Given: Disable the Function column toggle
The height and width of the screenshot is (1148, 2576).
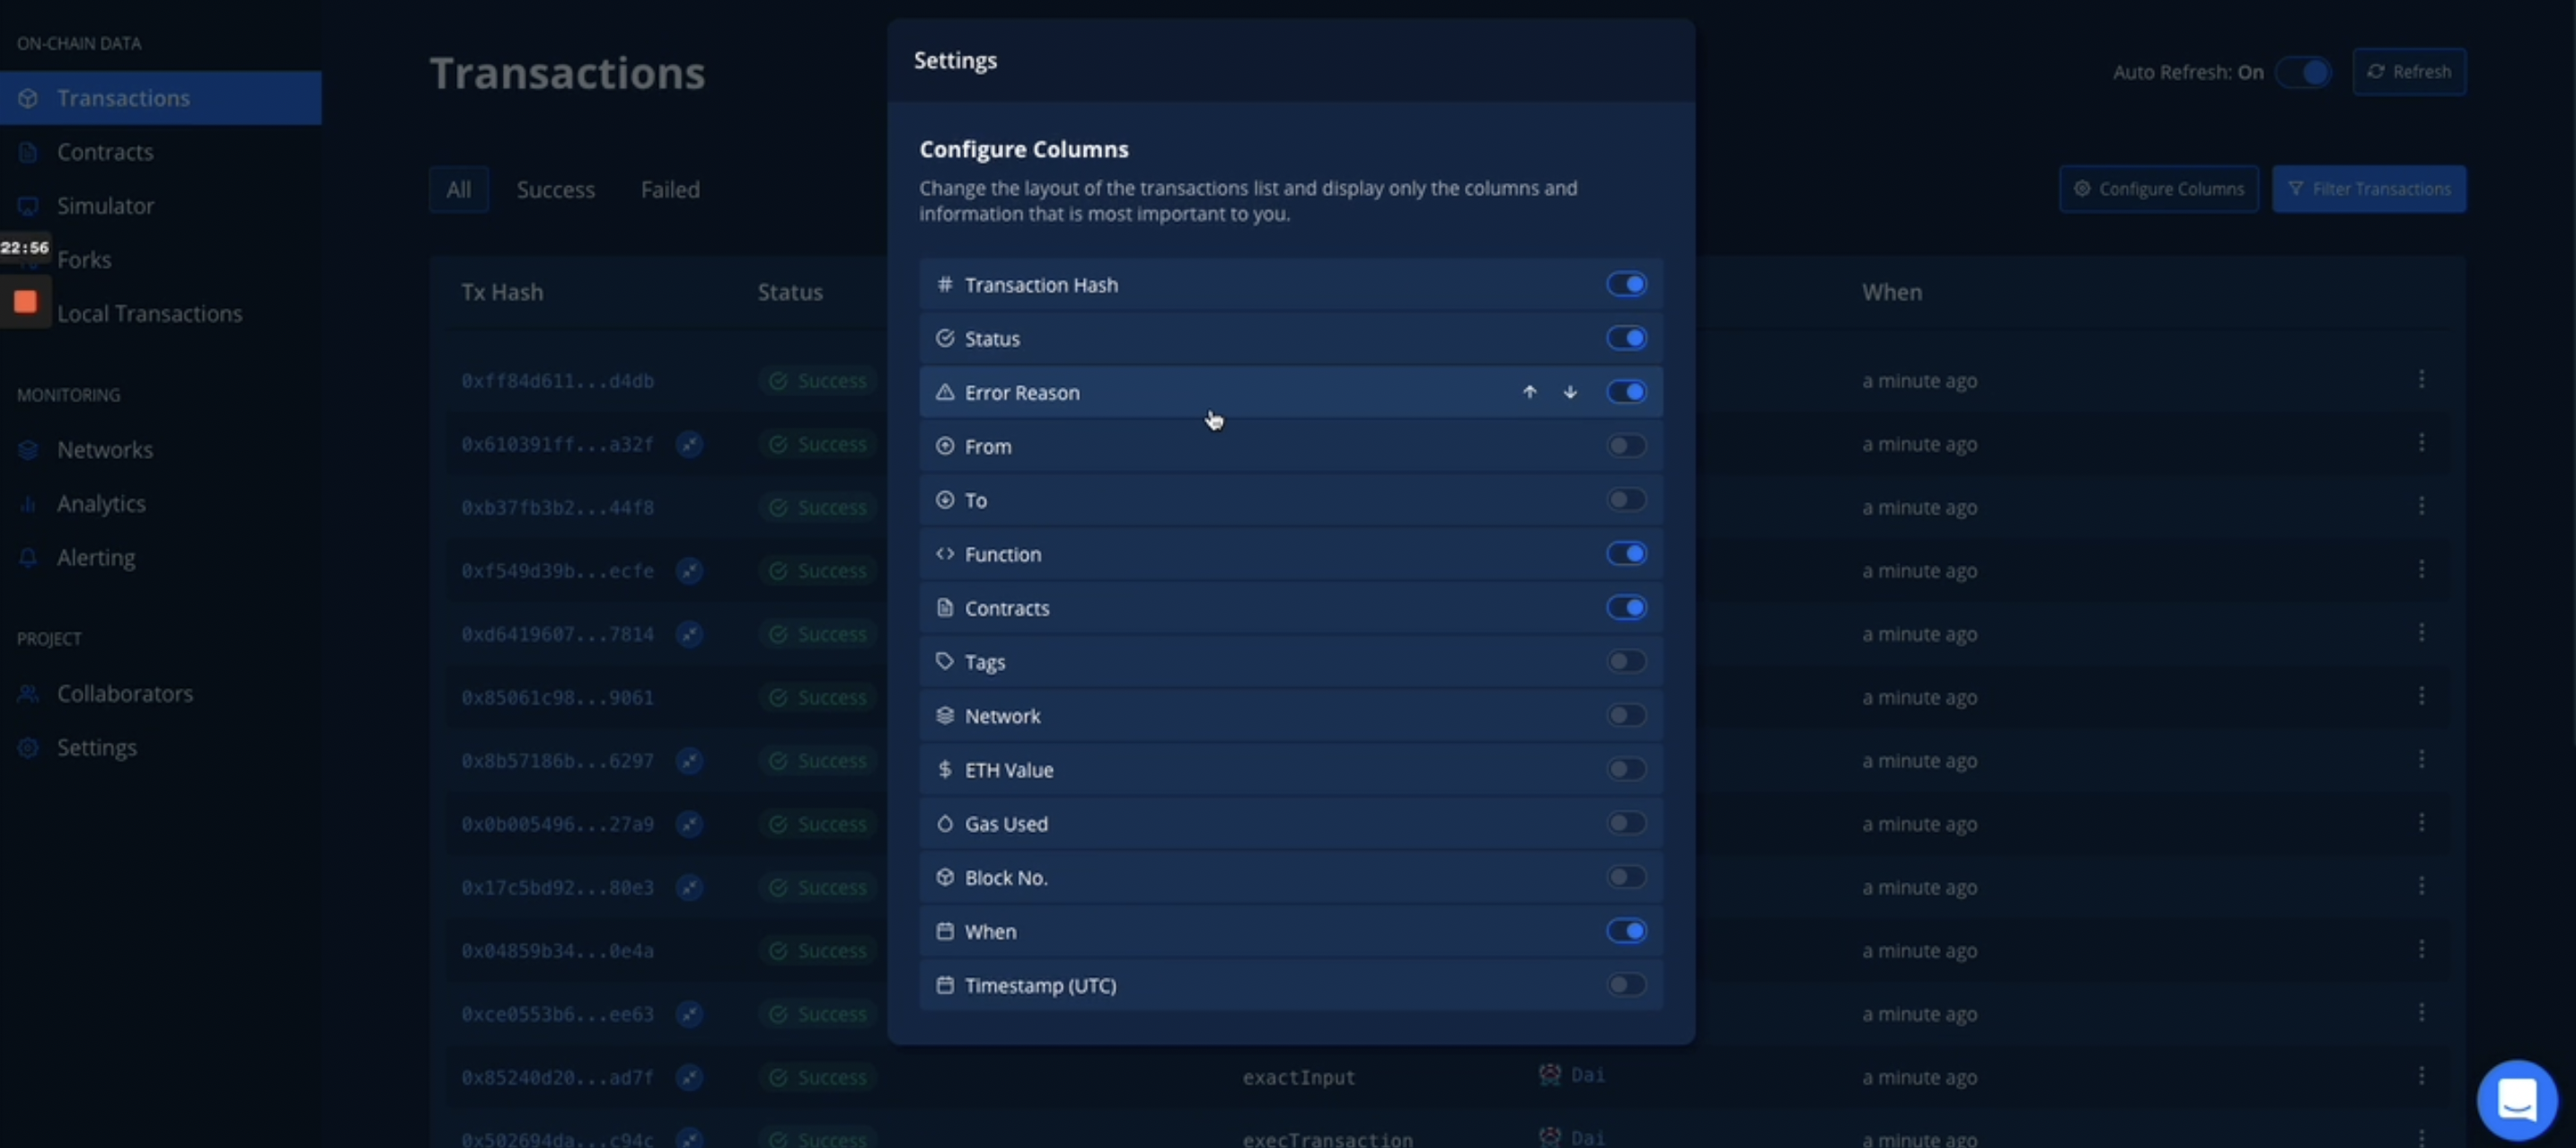Looking at the screenshot, I should click(x=1626, y=553).
